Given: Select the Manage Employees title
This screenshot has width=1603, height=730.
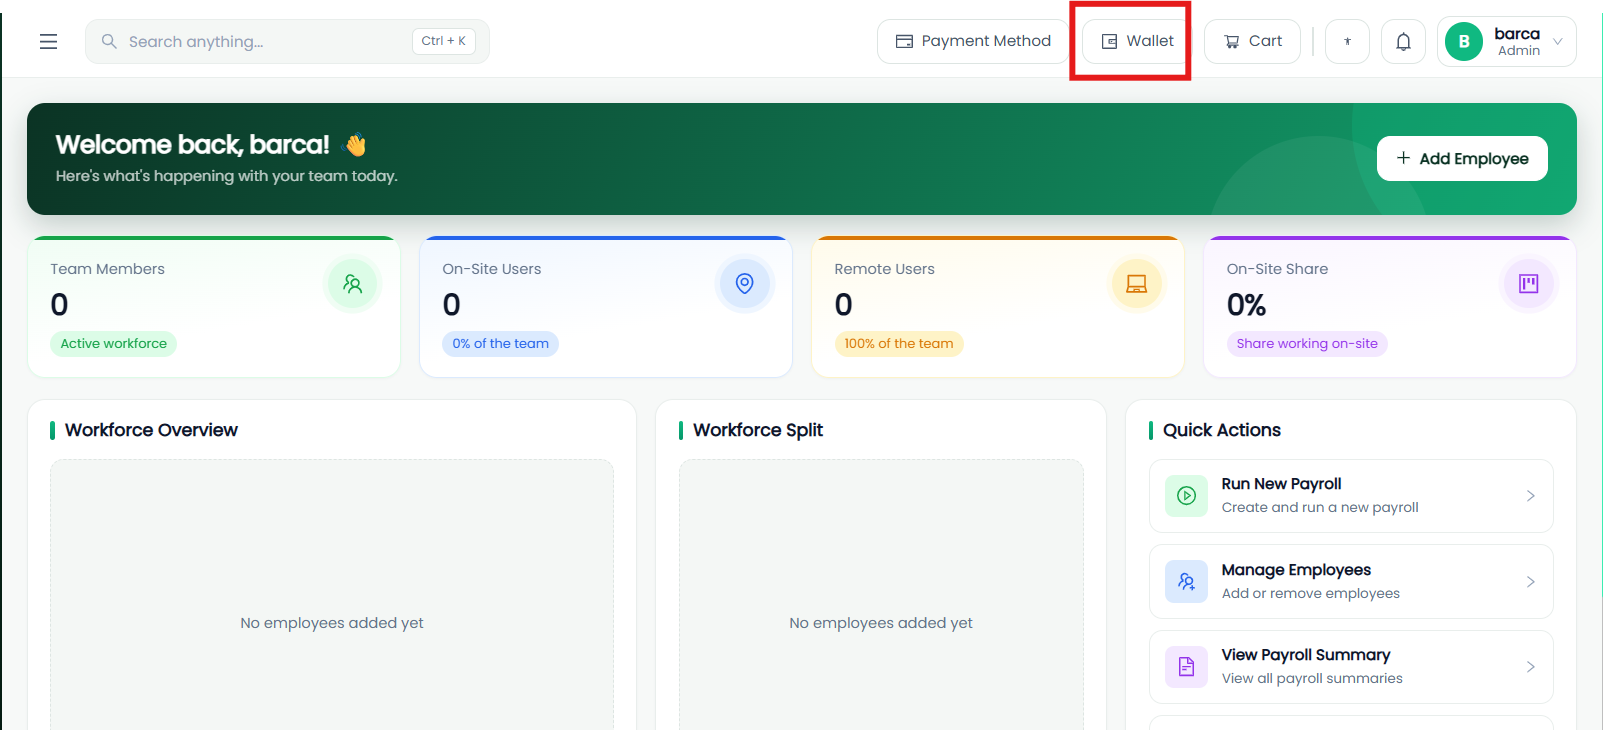Looking at the screenshot, I should (x=1296, y=570).
